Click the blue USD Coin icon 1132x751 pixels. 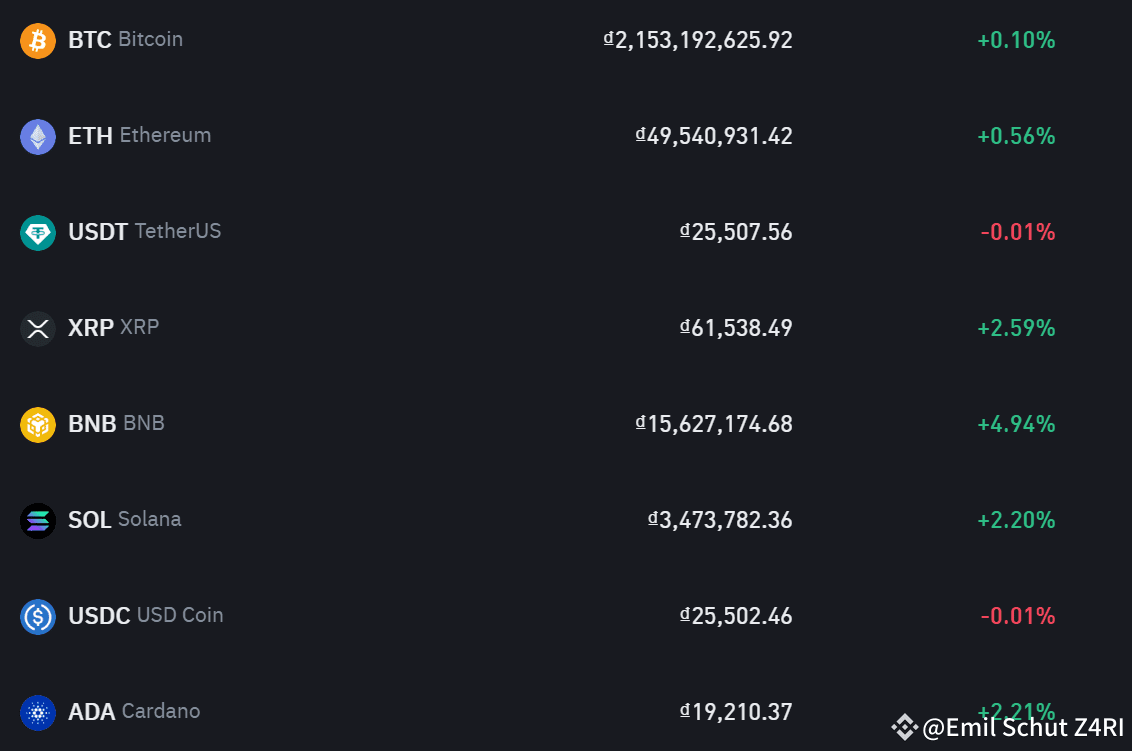pyautogui.click(x=38, y=617)
